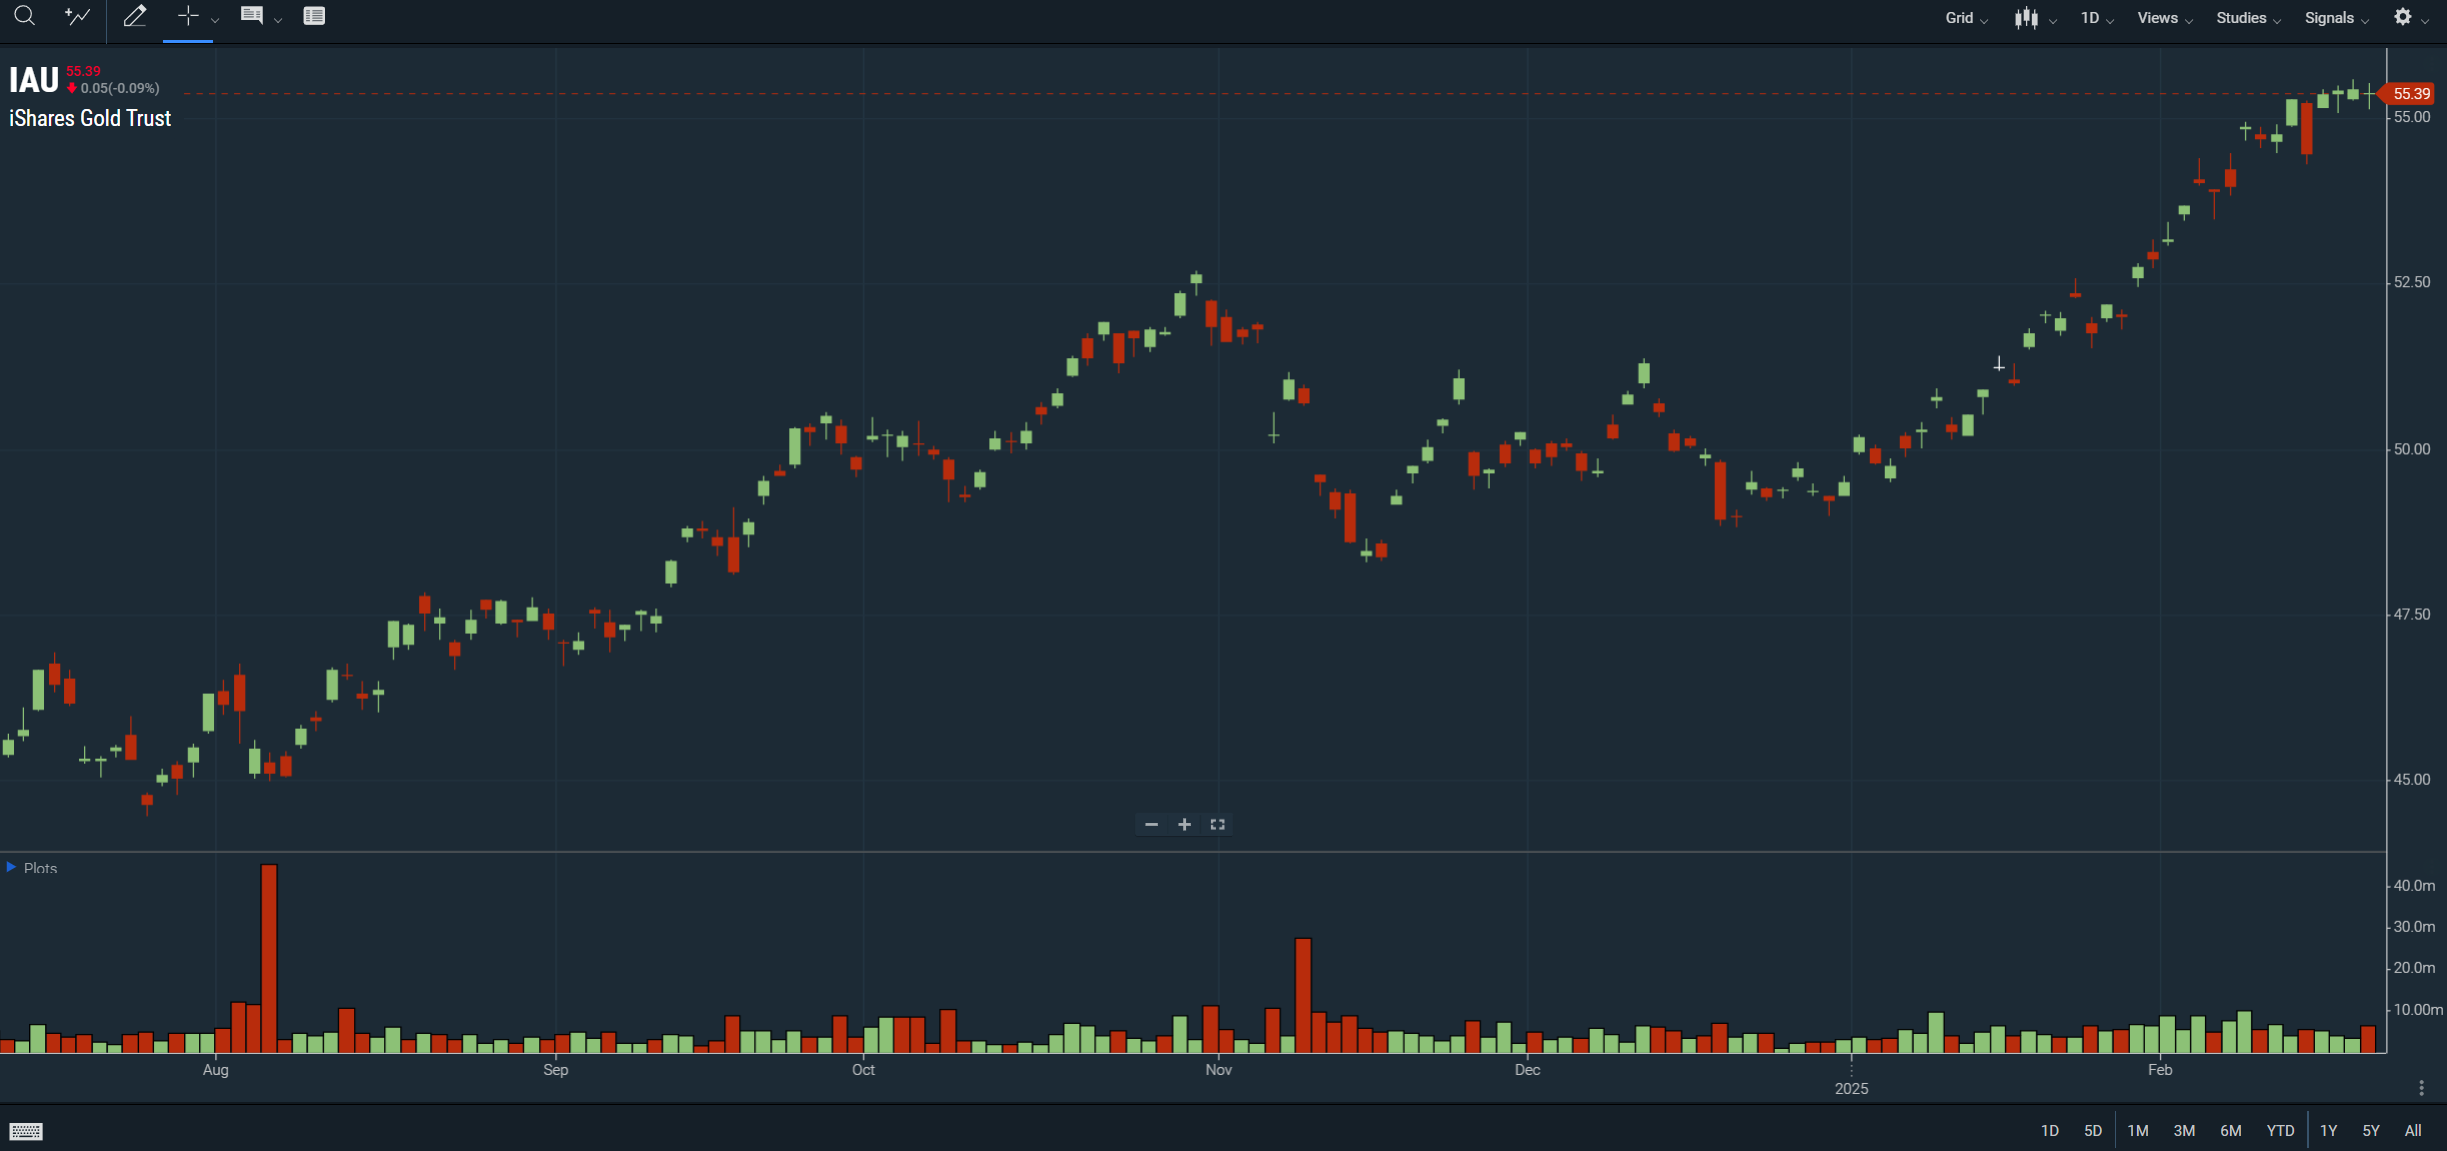Click the tallest August volume bar
2447x1151 pixels.
[268, 958]
